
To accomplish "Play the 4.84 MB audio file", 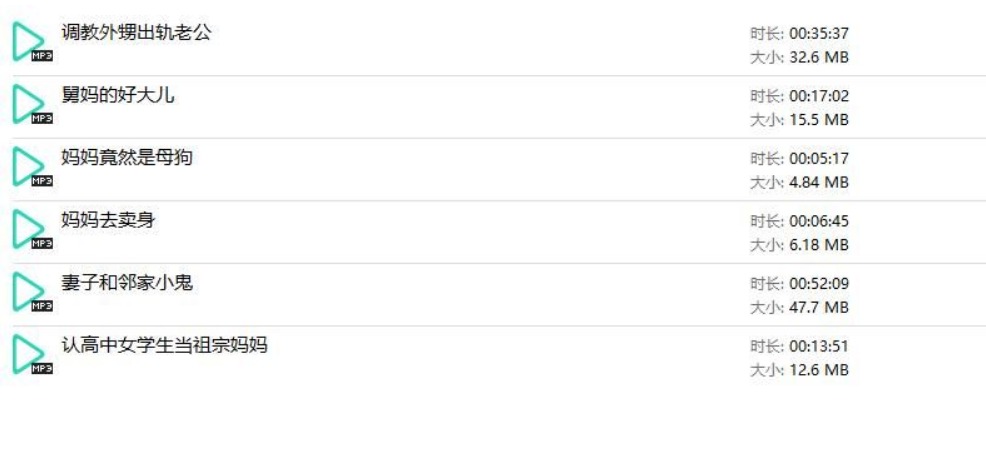I will click(x=31, y=167).
